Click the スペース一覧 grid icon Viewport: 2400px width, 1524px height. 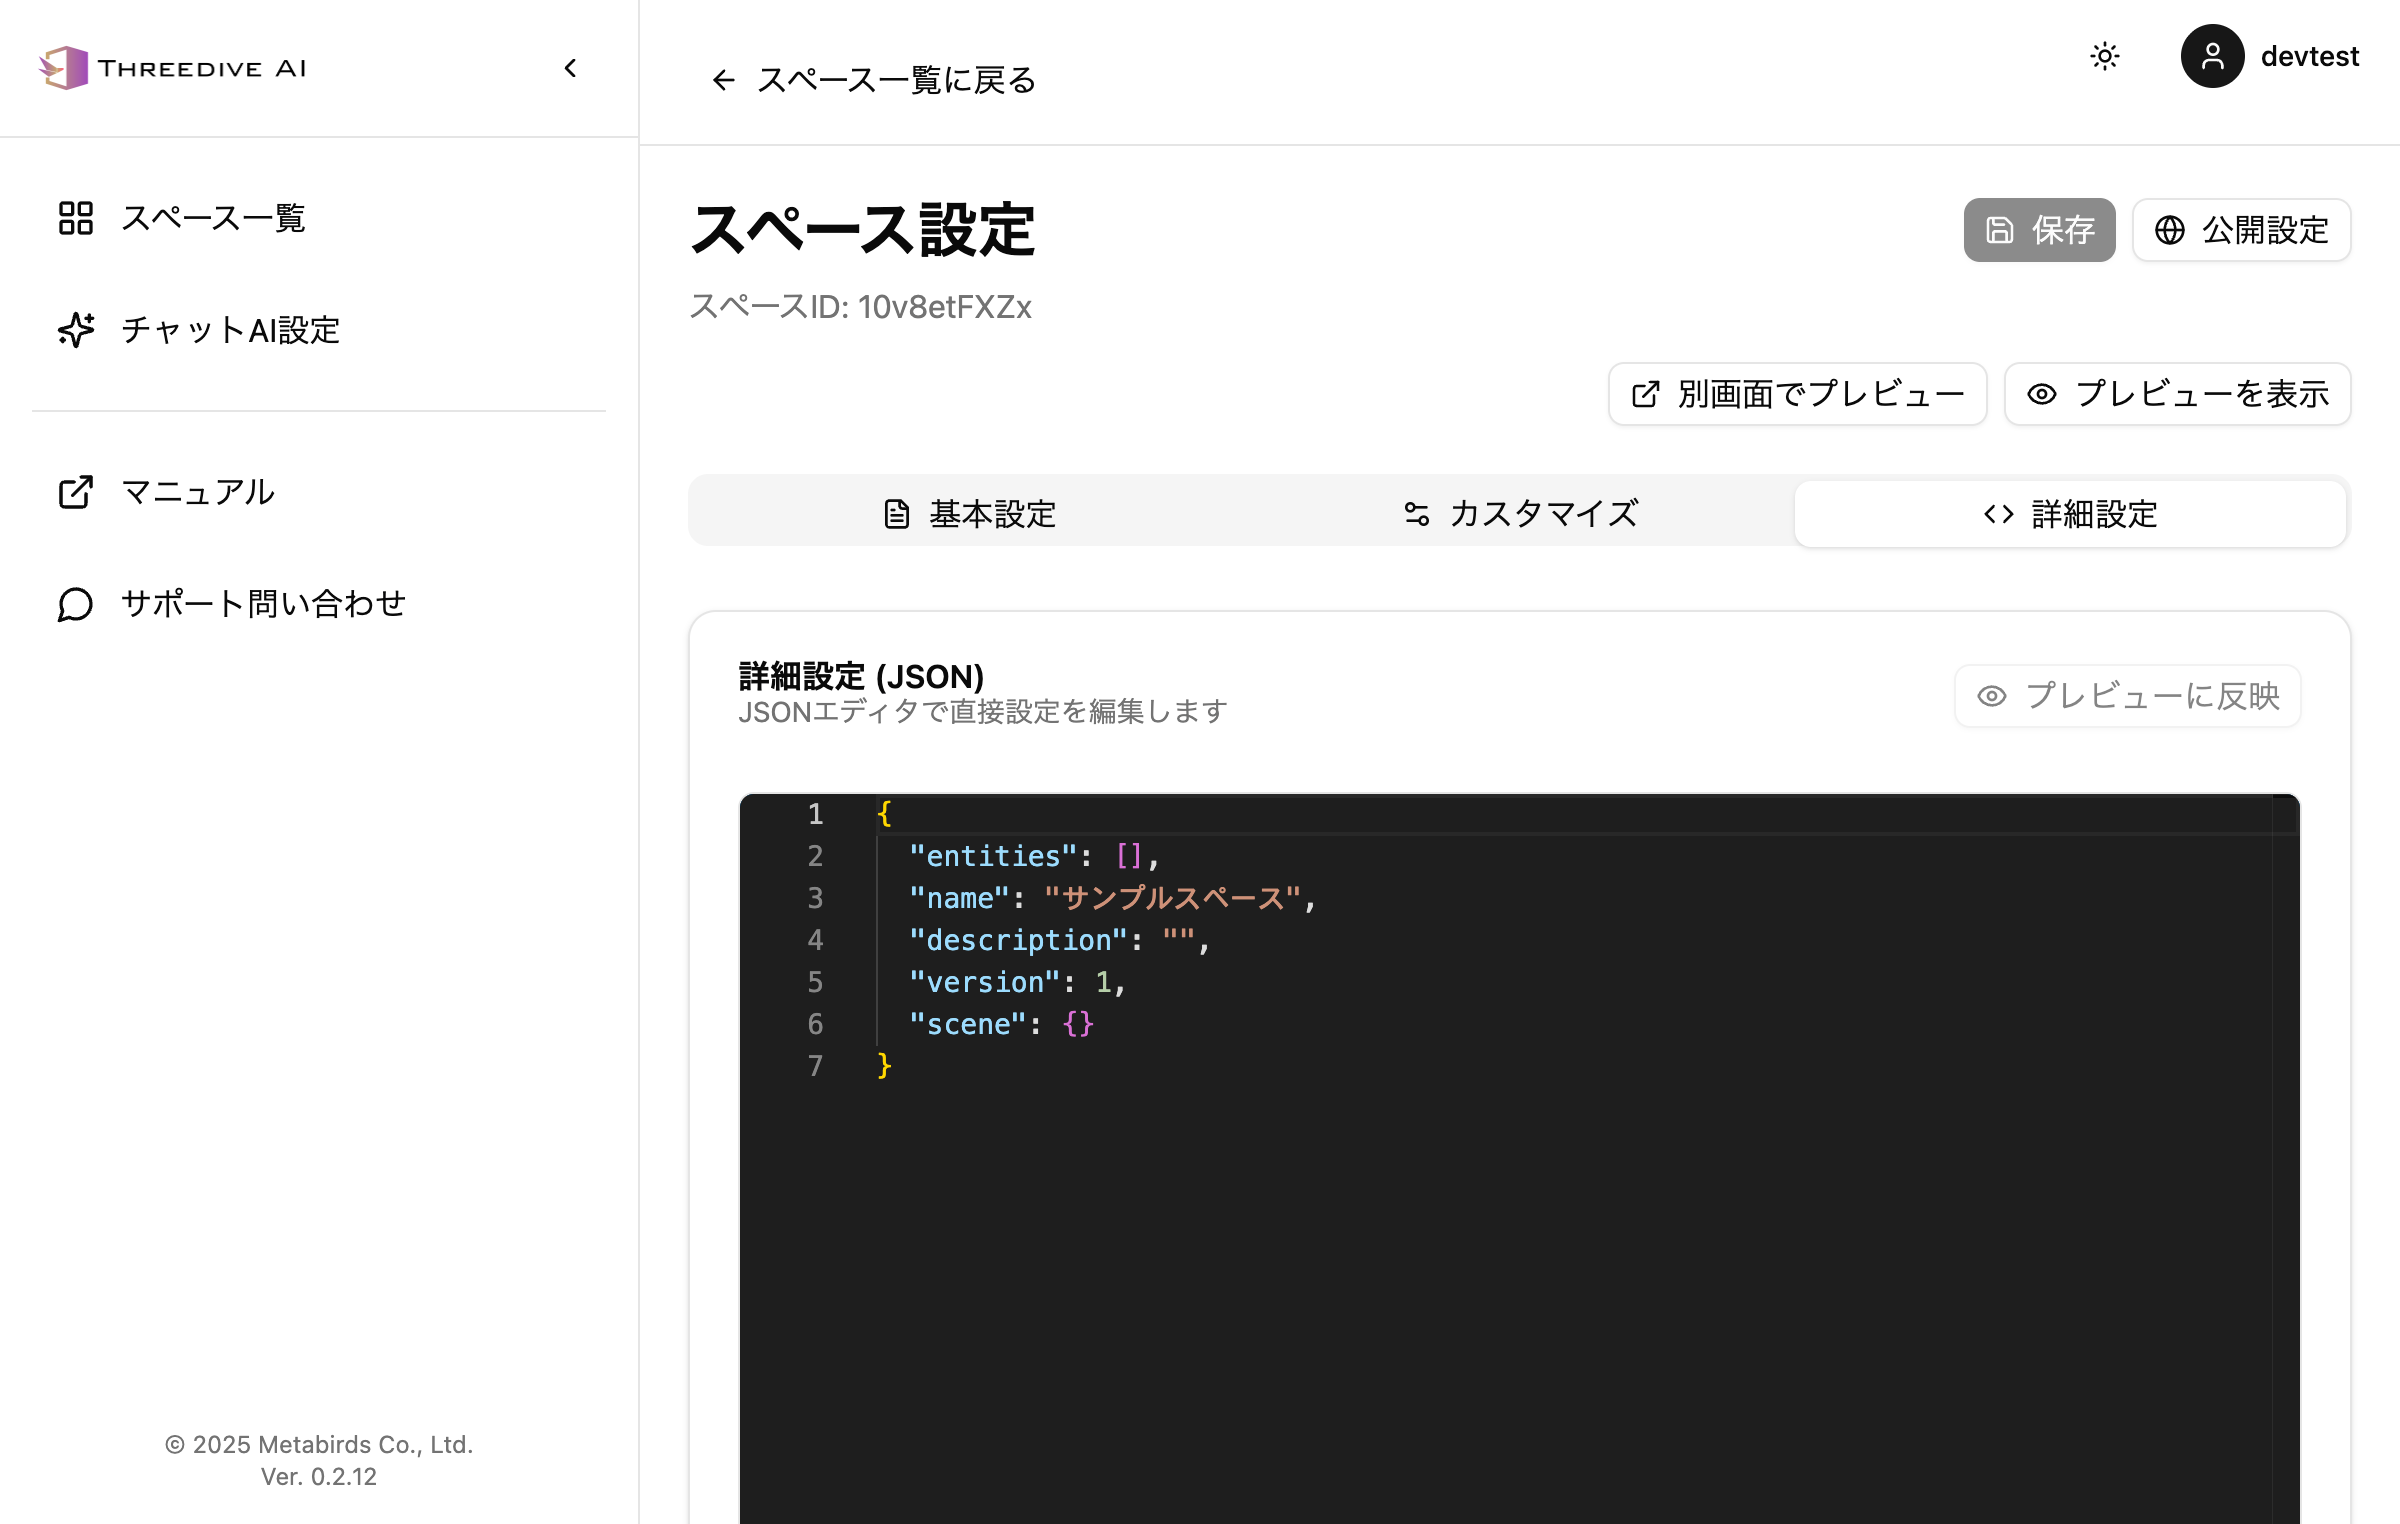tap(76, 218)
